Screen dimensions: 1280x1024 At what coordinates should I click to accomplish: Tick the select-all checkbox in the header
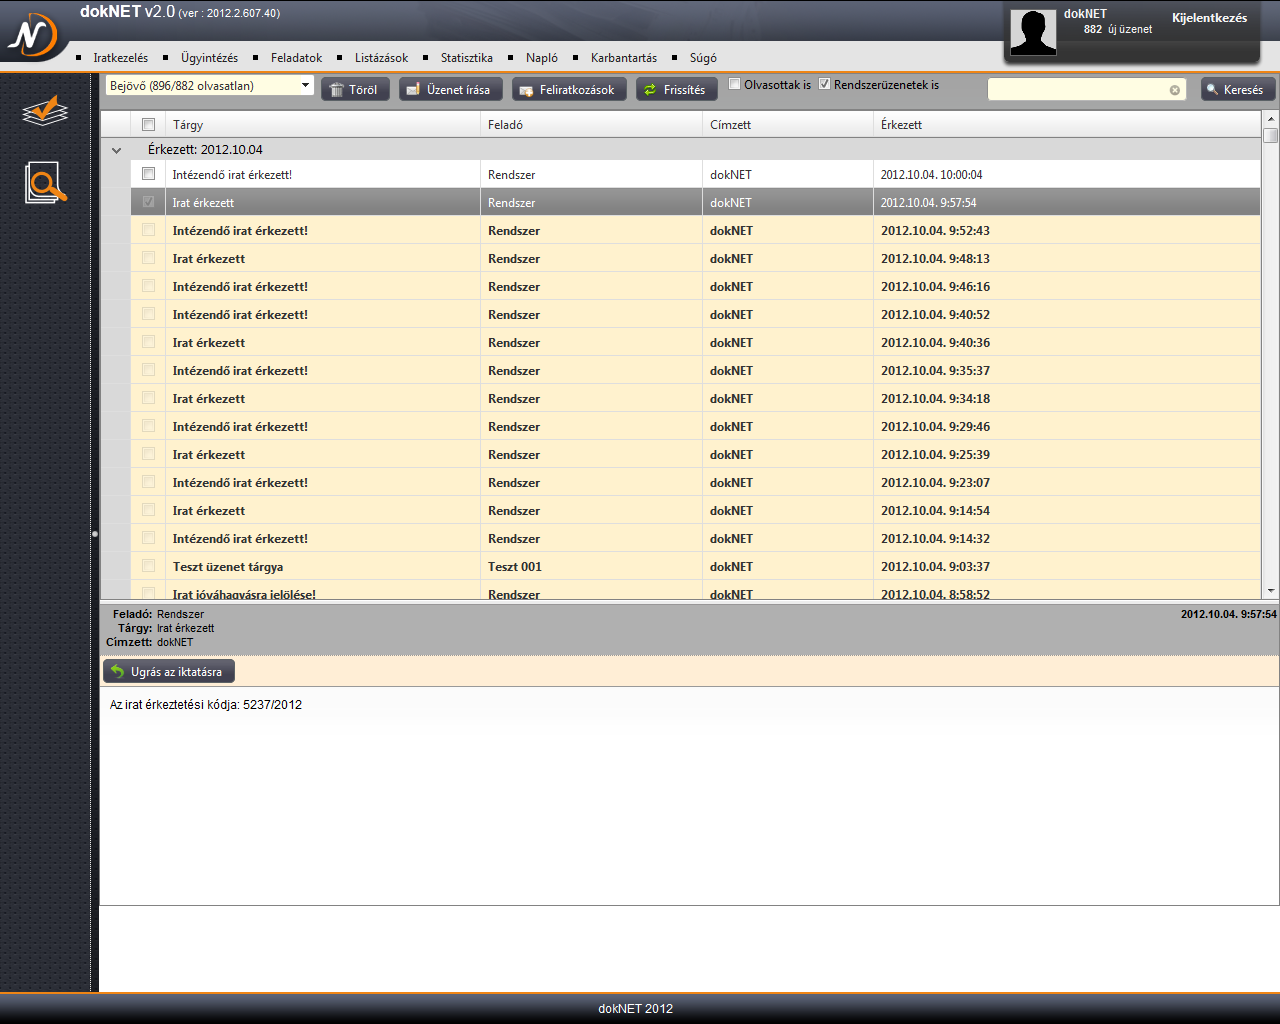pos(149,125)
